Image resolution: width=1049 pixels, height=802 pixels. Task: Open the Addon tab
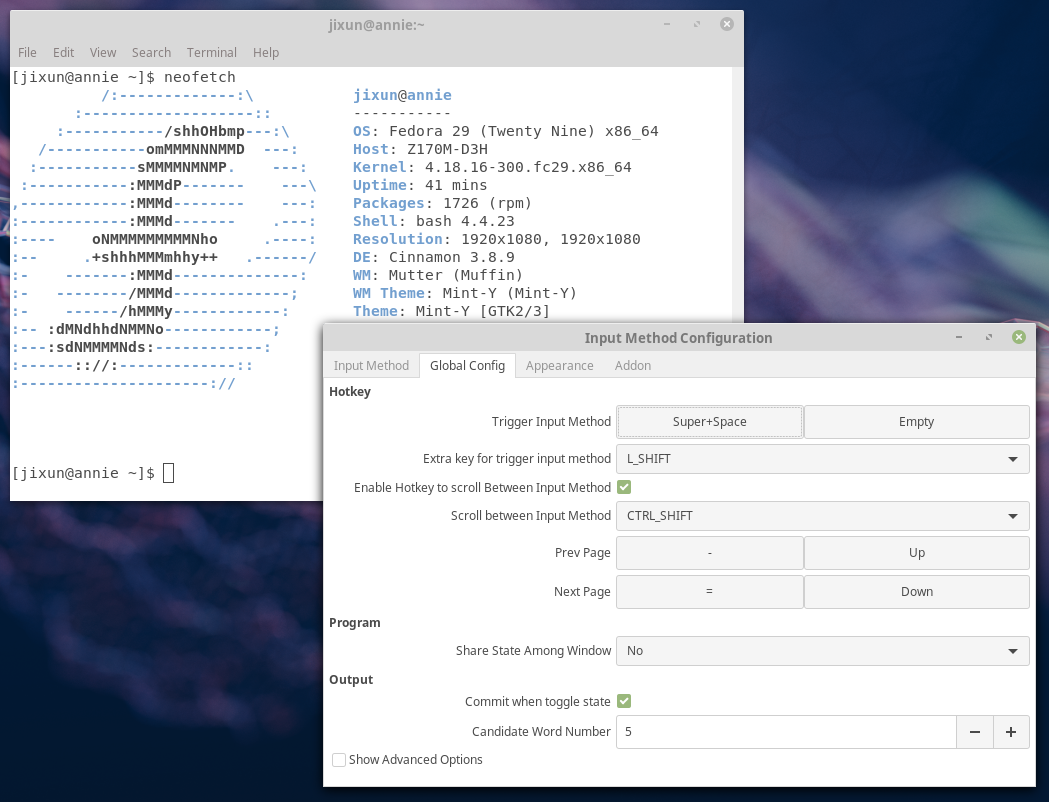[x=632, y=365]
